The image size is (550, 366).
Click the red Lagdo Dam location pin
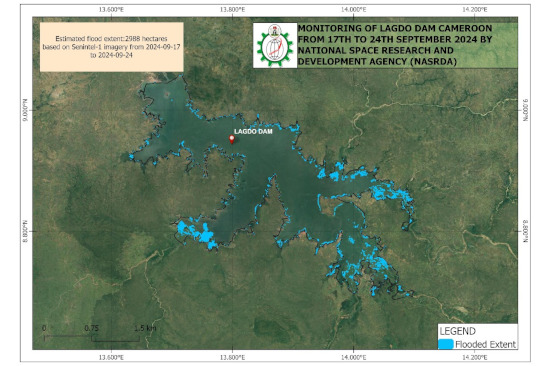(x=232, y=140)
